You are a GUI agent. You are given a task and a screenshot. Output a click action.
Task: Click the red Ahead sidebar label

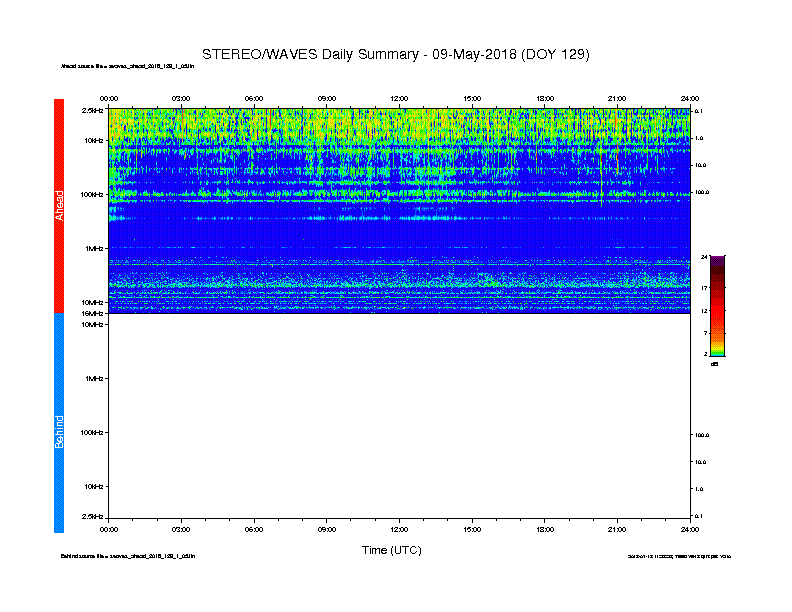click(59, 206)
